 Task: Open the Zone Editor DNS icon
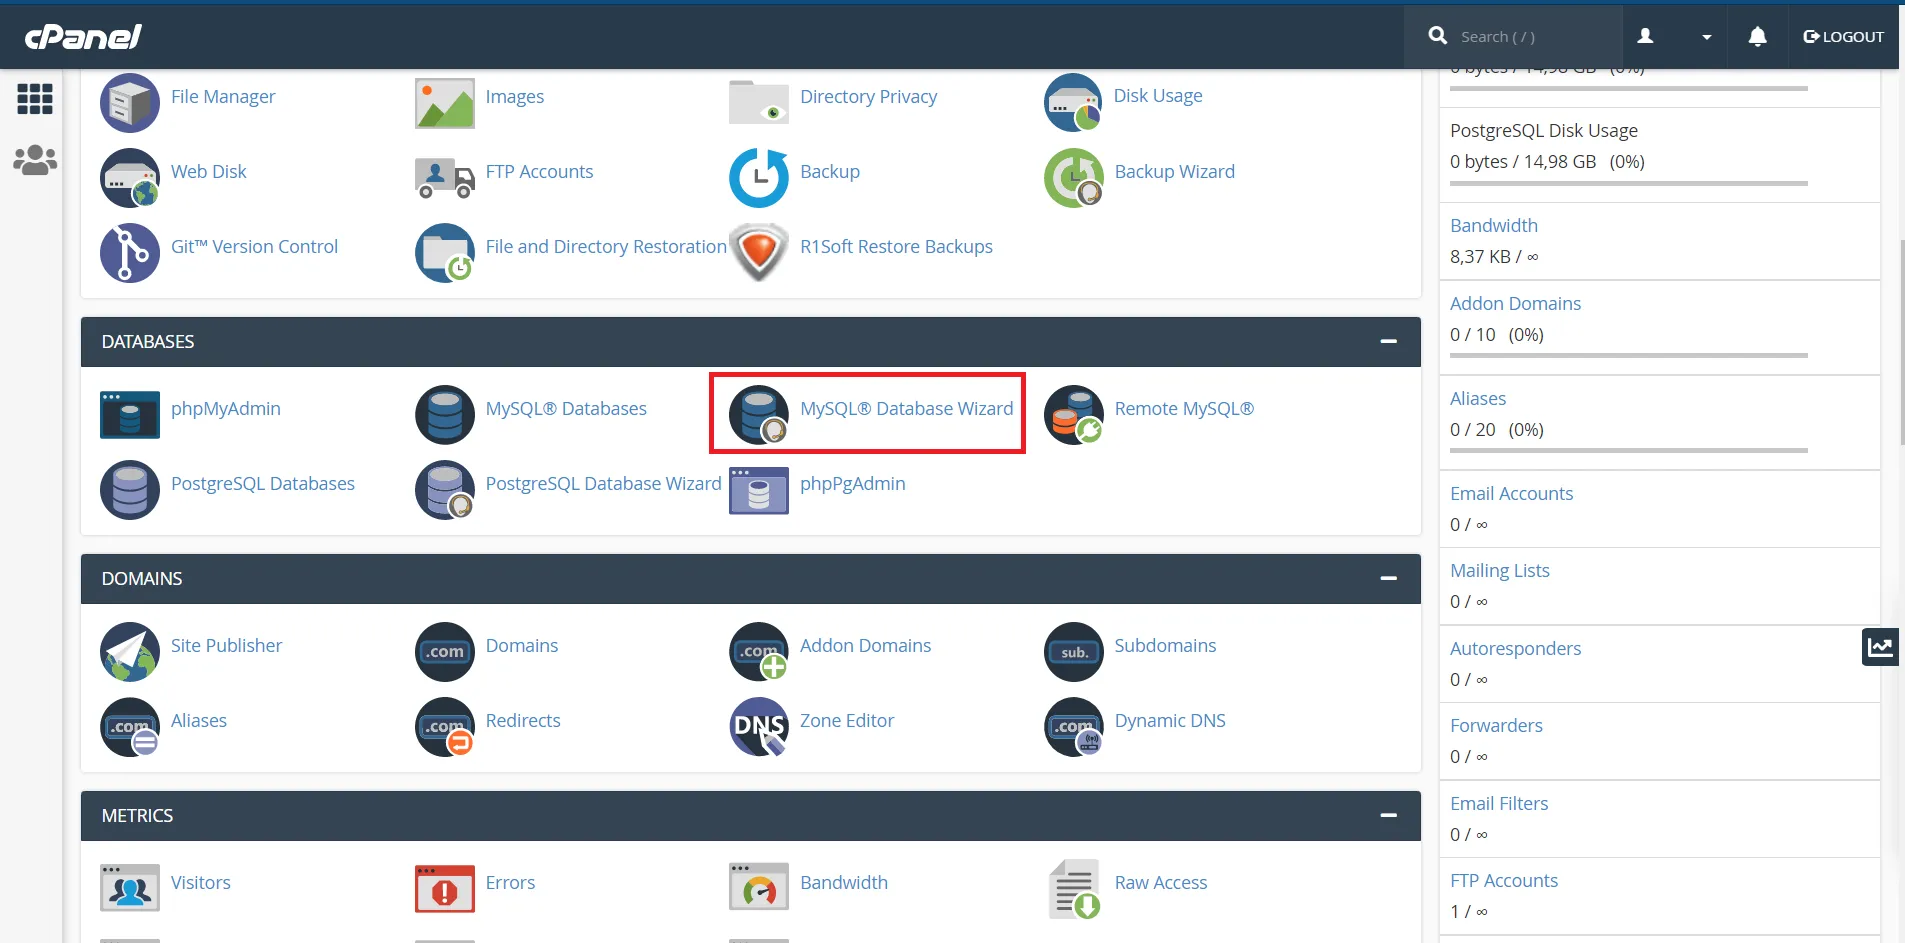(759, 726)
